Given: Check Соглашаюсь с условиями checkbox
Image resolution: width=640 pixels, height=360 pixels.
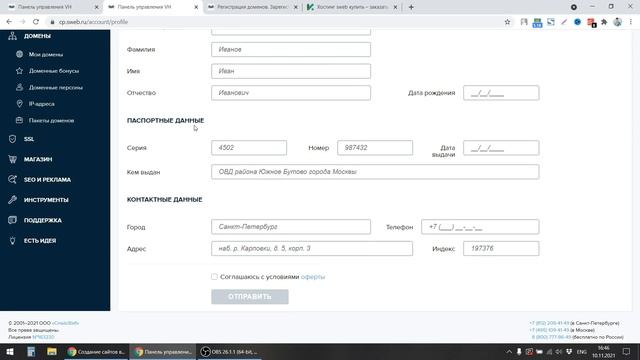Looking at the screenshot, I should click(x=214, y=277).
